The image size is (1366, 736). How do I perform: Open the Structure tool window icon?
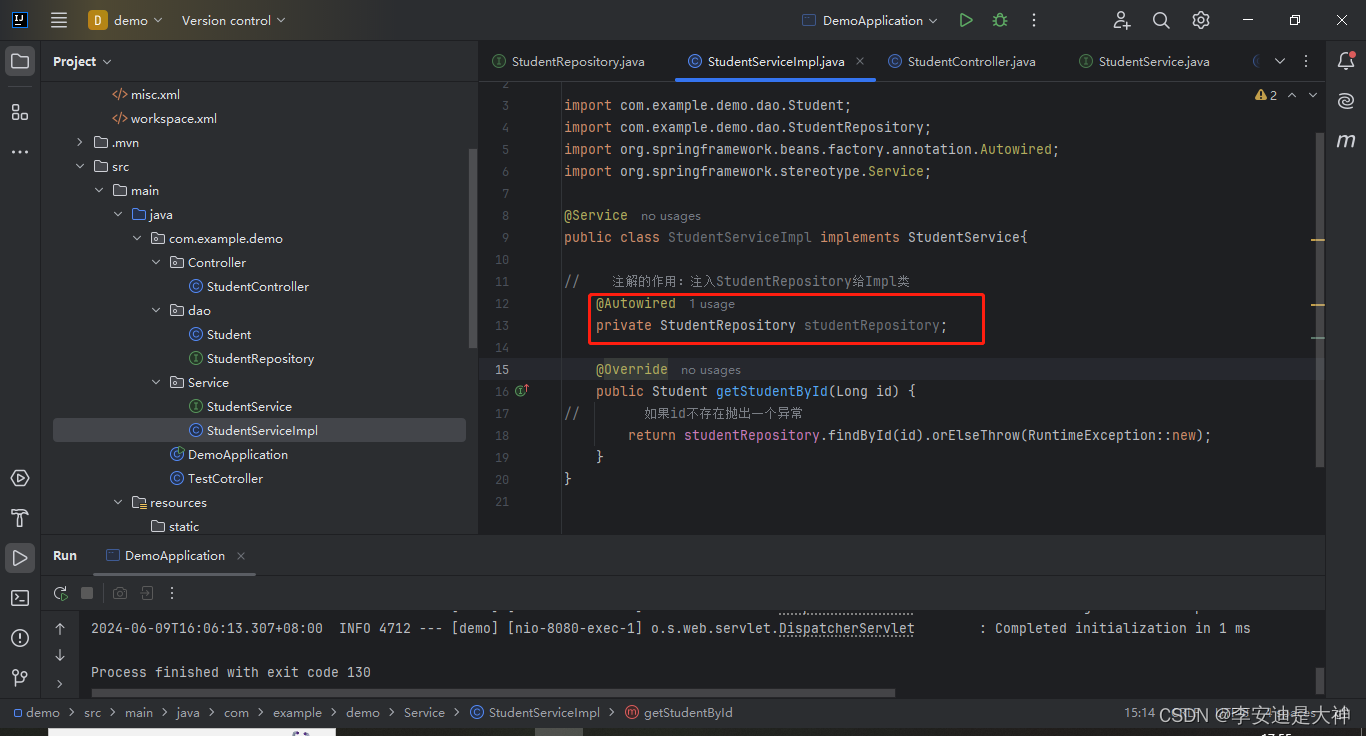[x=20, y=111]
